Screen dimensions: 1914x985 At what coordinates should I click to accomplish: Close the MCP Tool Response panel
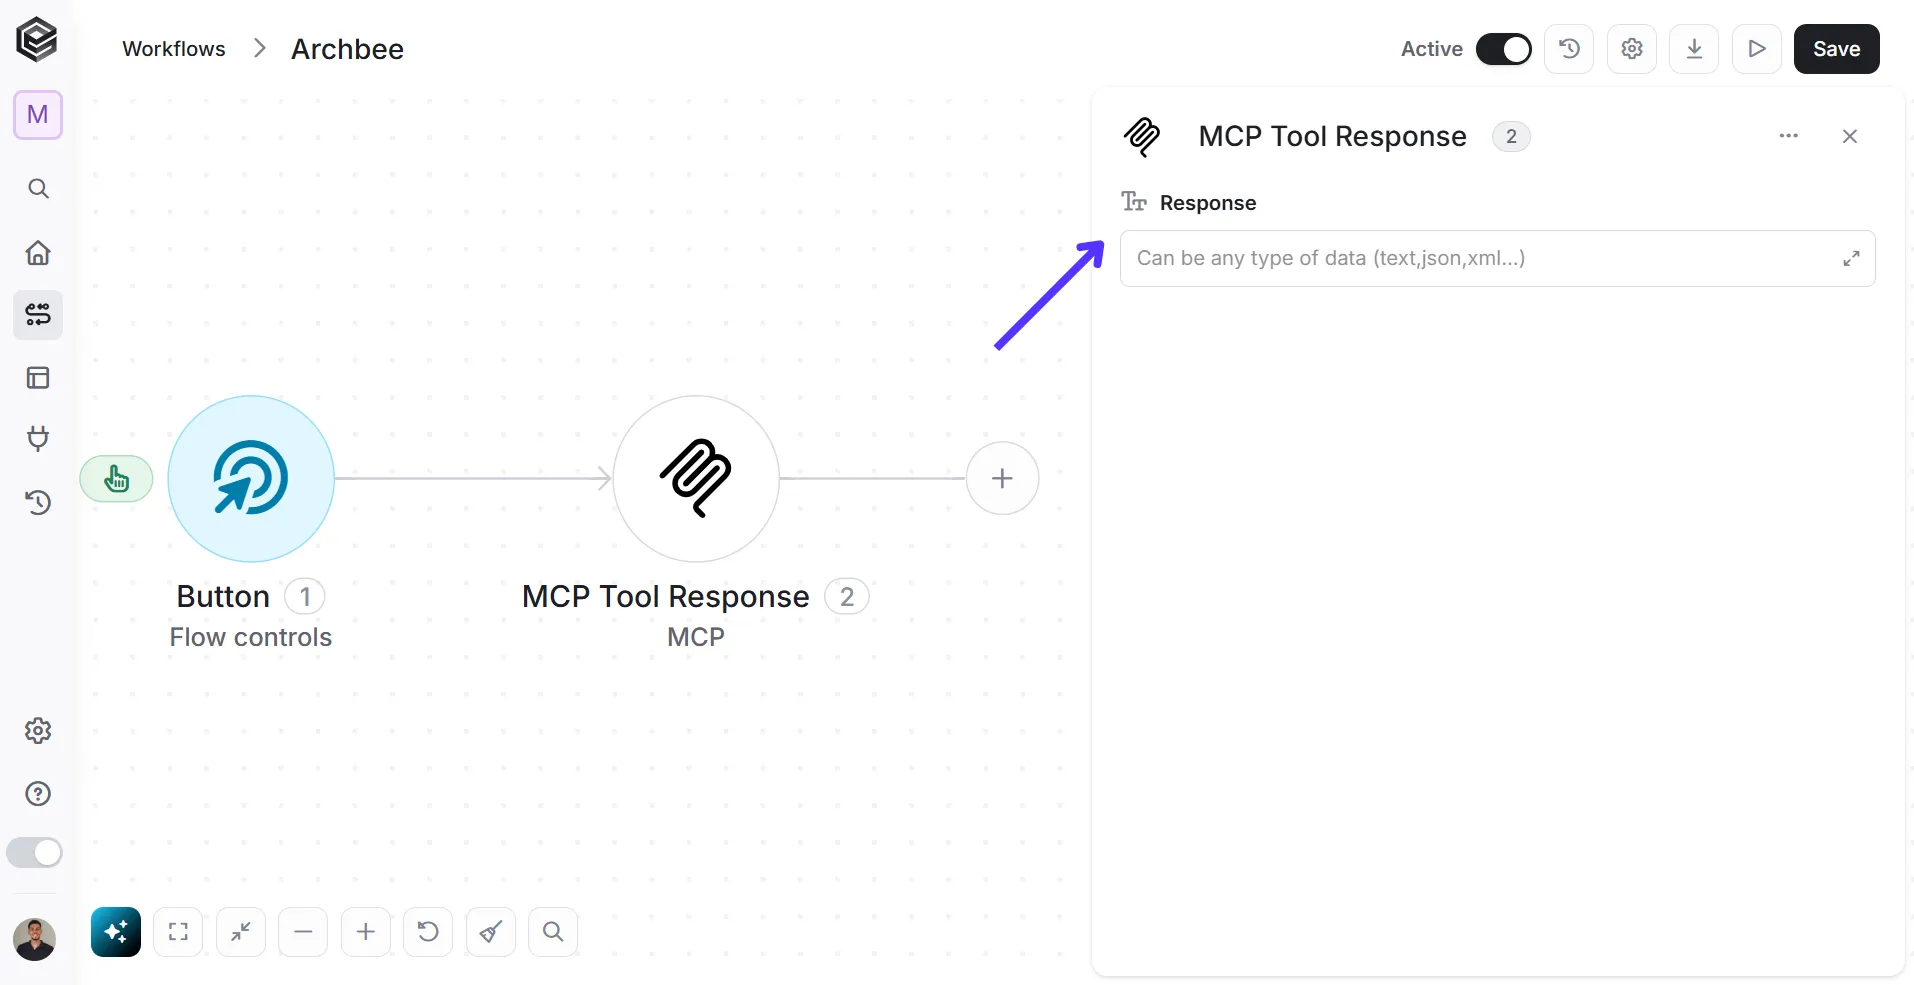pos(1850,136)
